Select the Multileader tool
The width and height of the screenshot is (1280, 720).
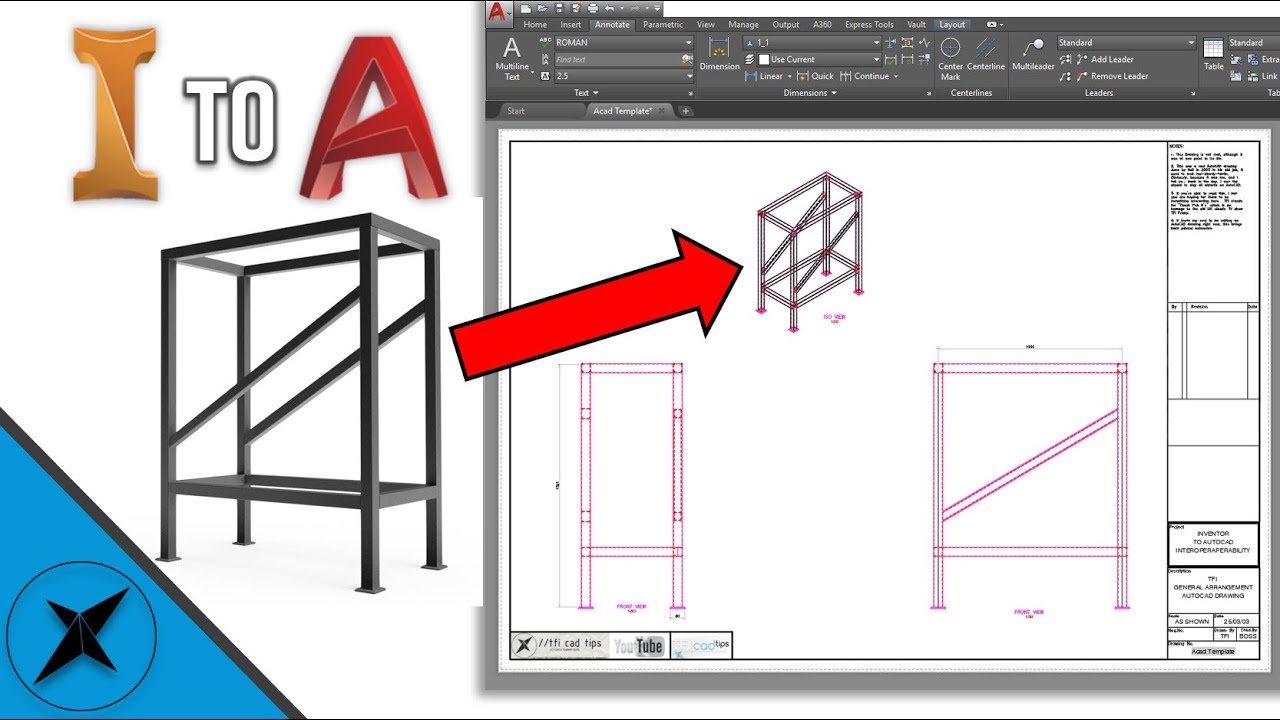click(1033, 53)
